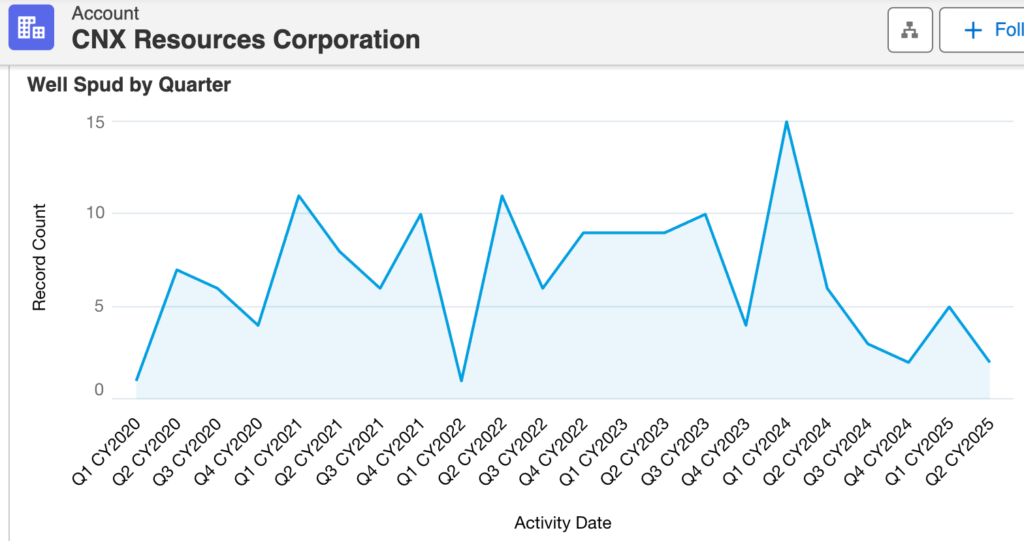Click the Q2 CY2023 axis label
The height and width of the screenshot is (541, 1024).
(634, 451)
